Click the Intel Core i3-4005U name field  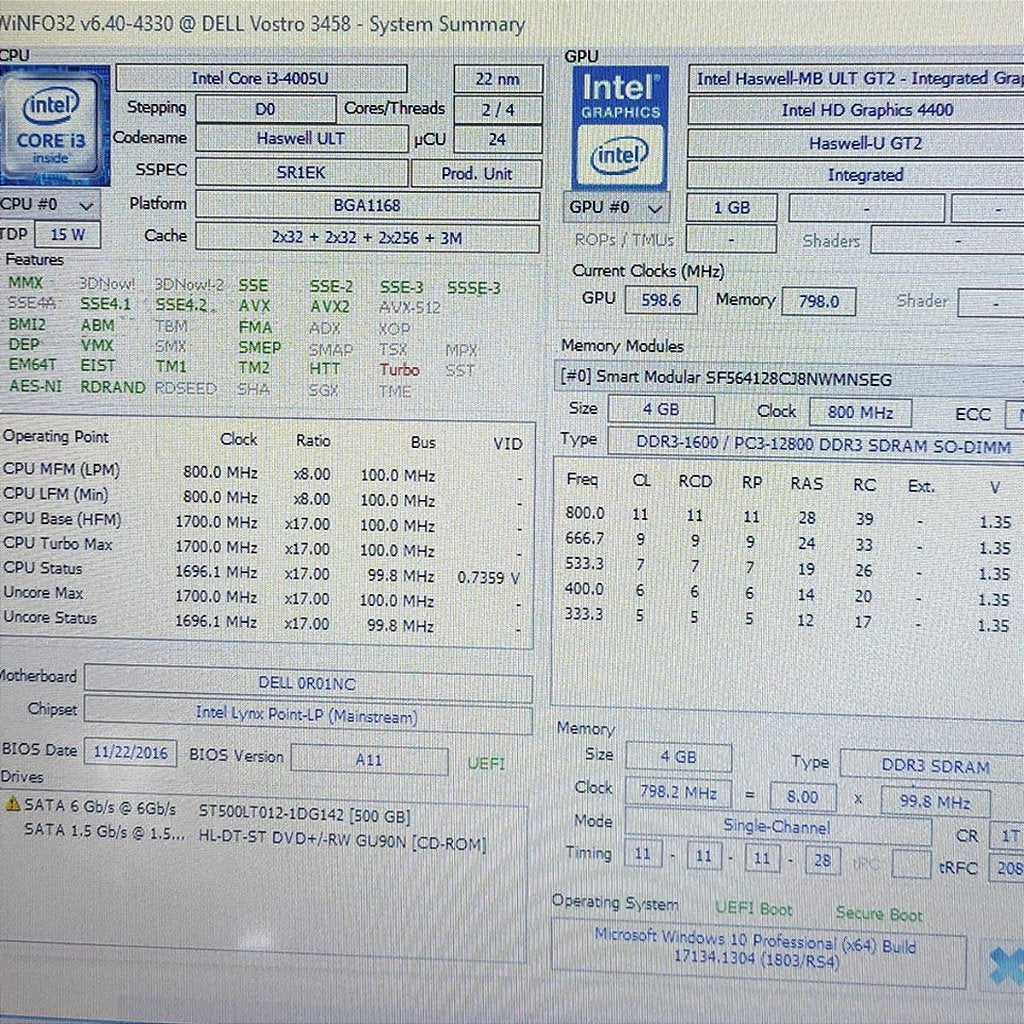pos(261,79)
